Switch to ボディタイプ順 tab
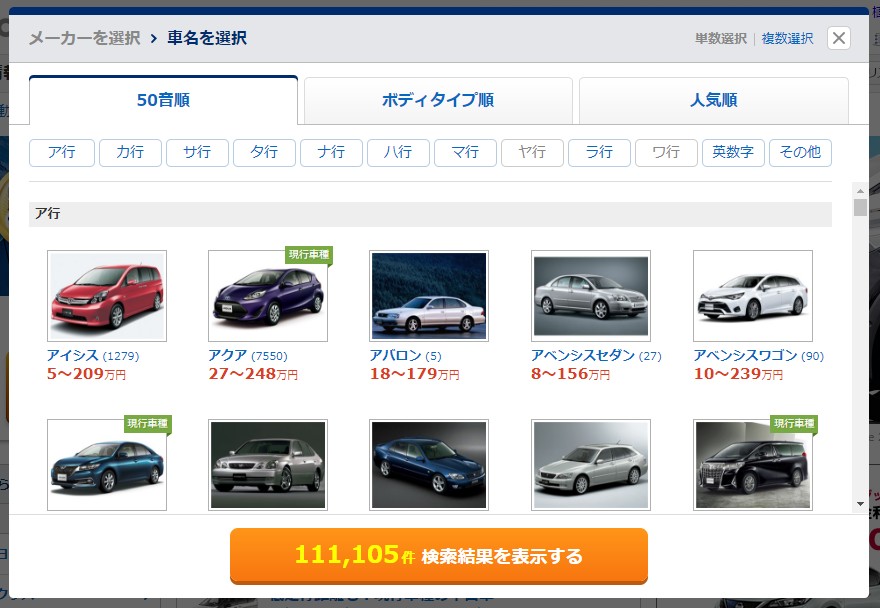 coord(438,100)
